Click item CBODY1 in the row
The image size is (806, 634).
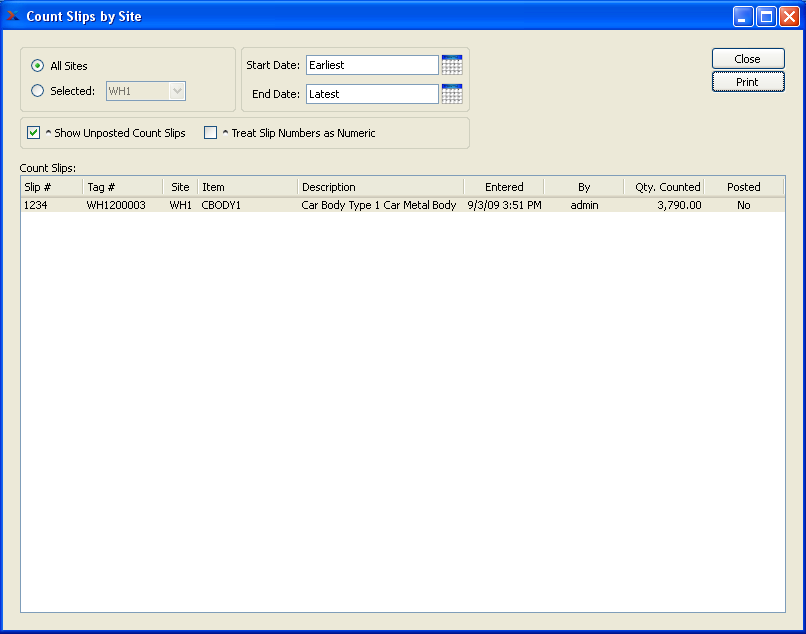(x=221, y=205)
